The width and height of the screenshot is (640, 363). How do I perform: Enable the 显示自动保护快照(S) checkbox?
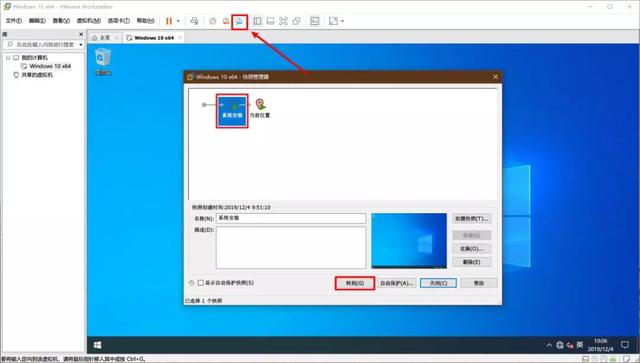point(201,283)
